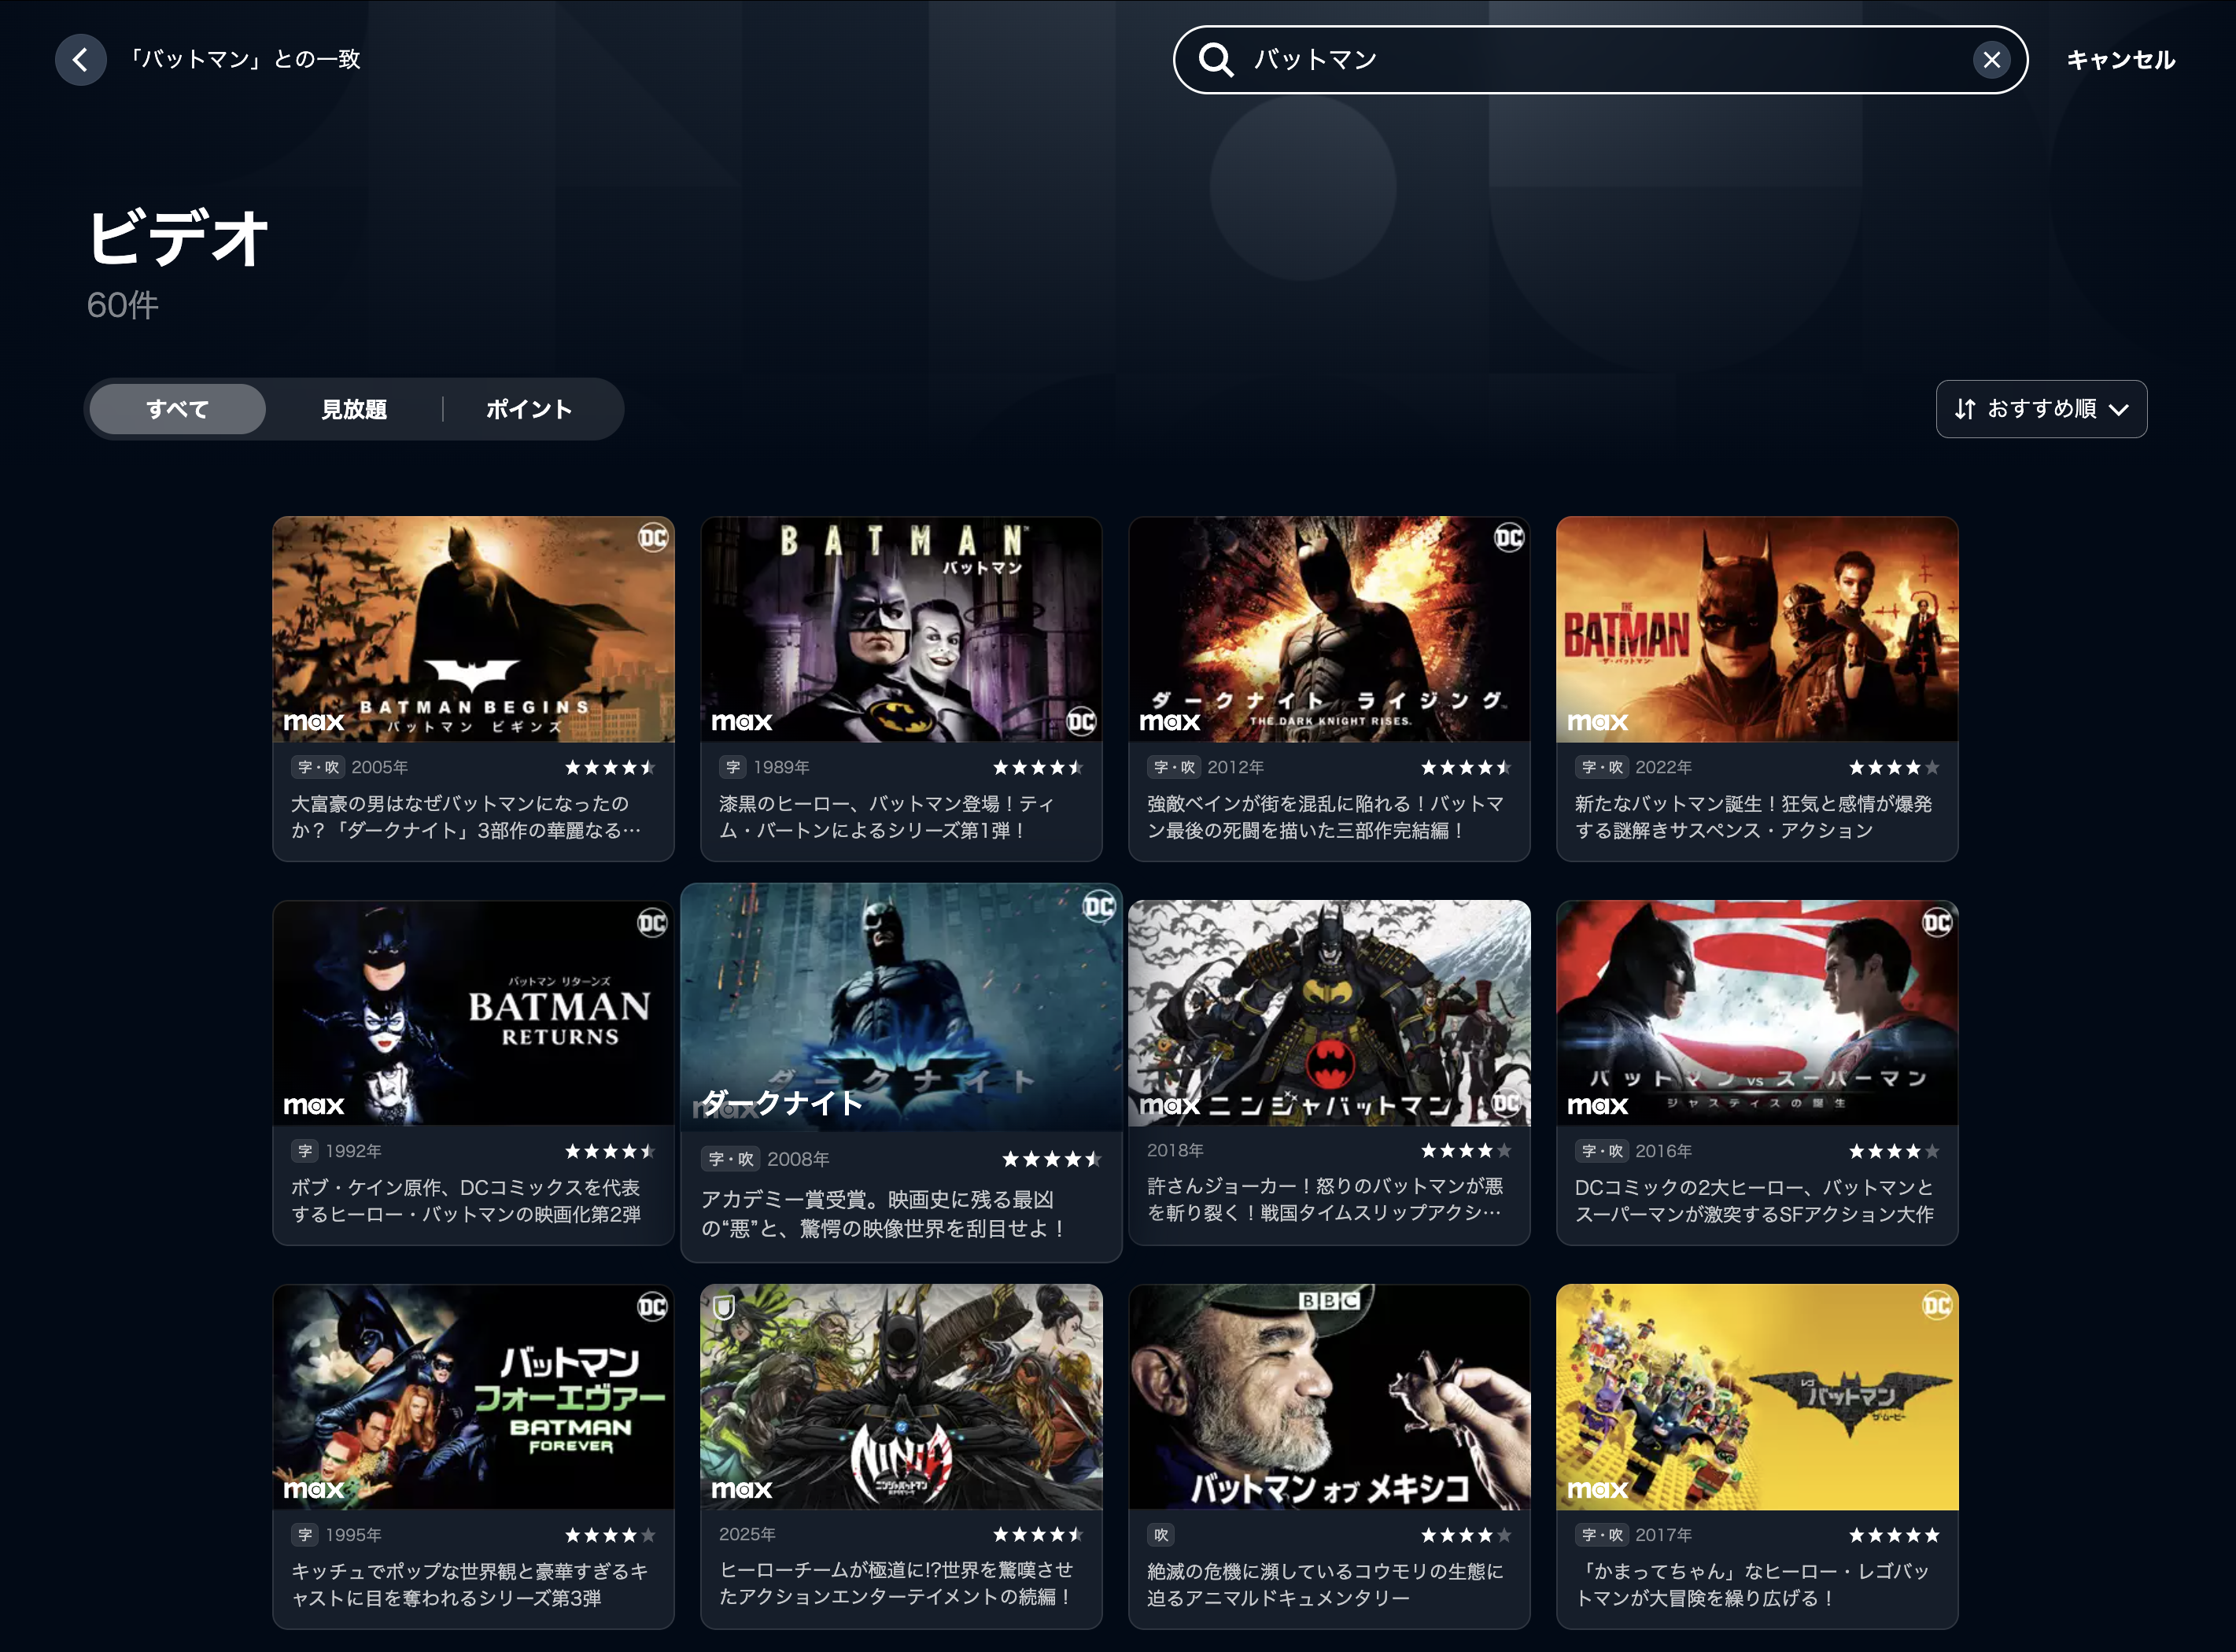Click max logo on Batman Begins card

313,721
